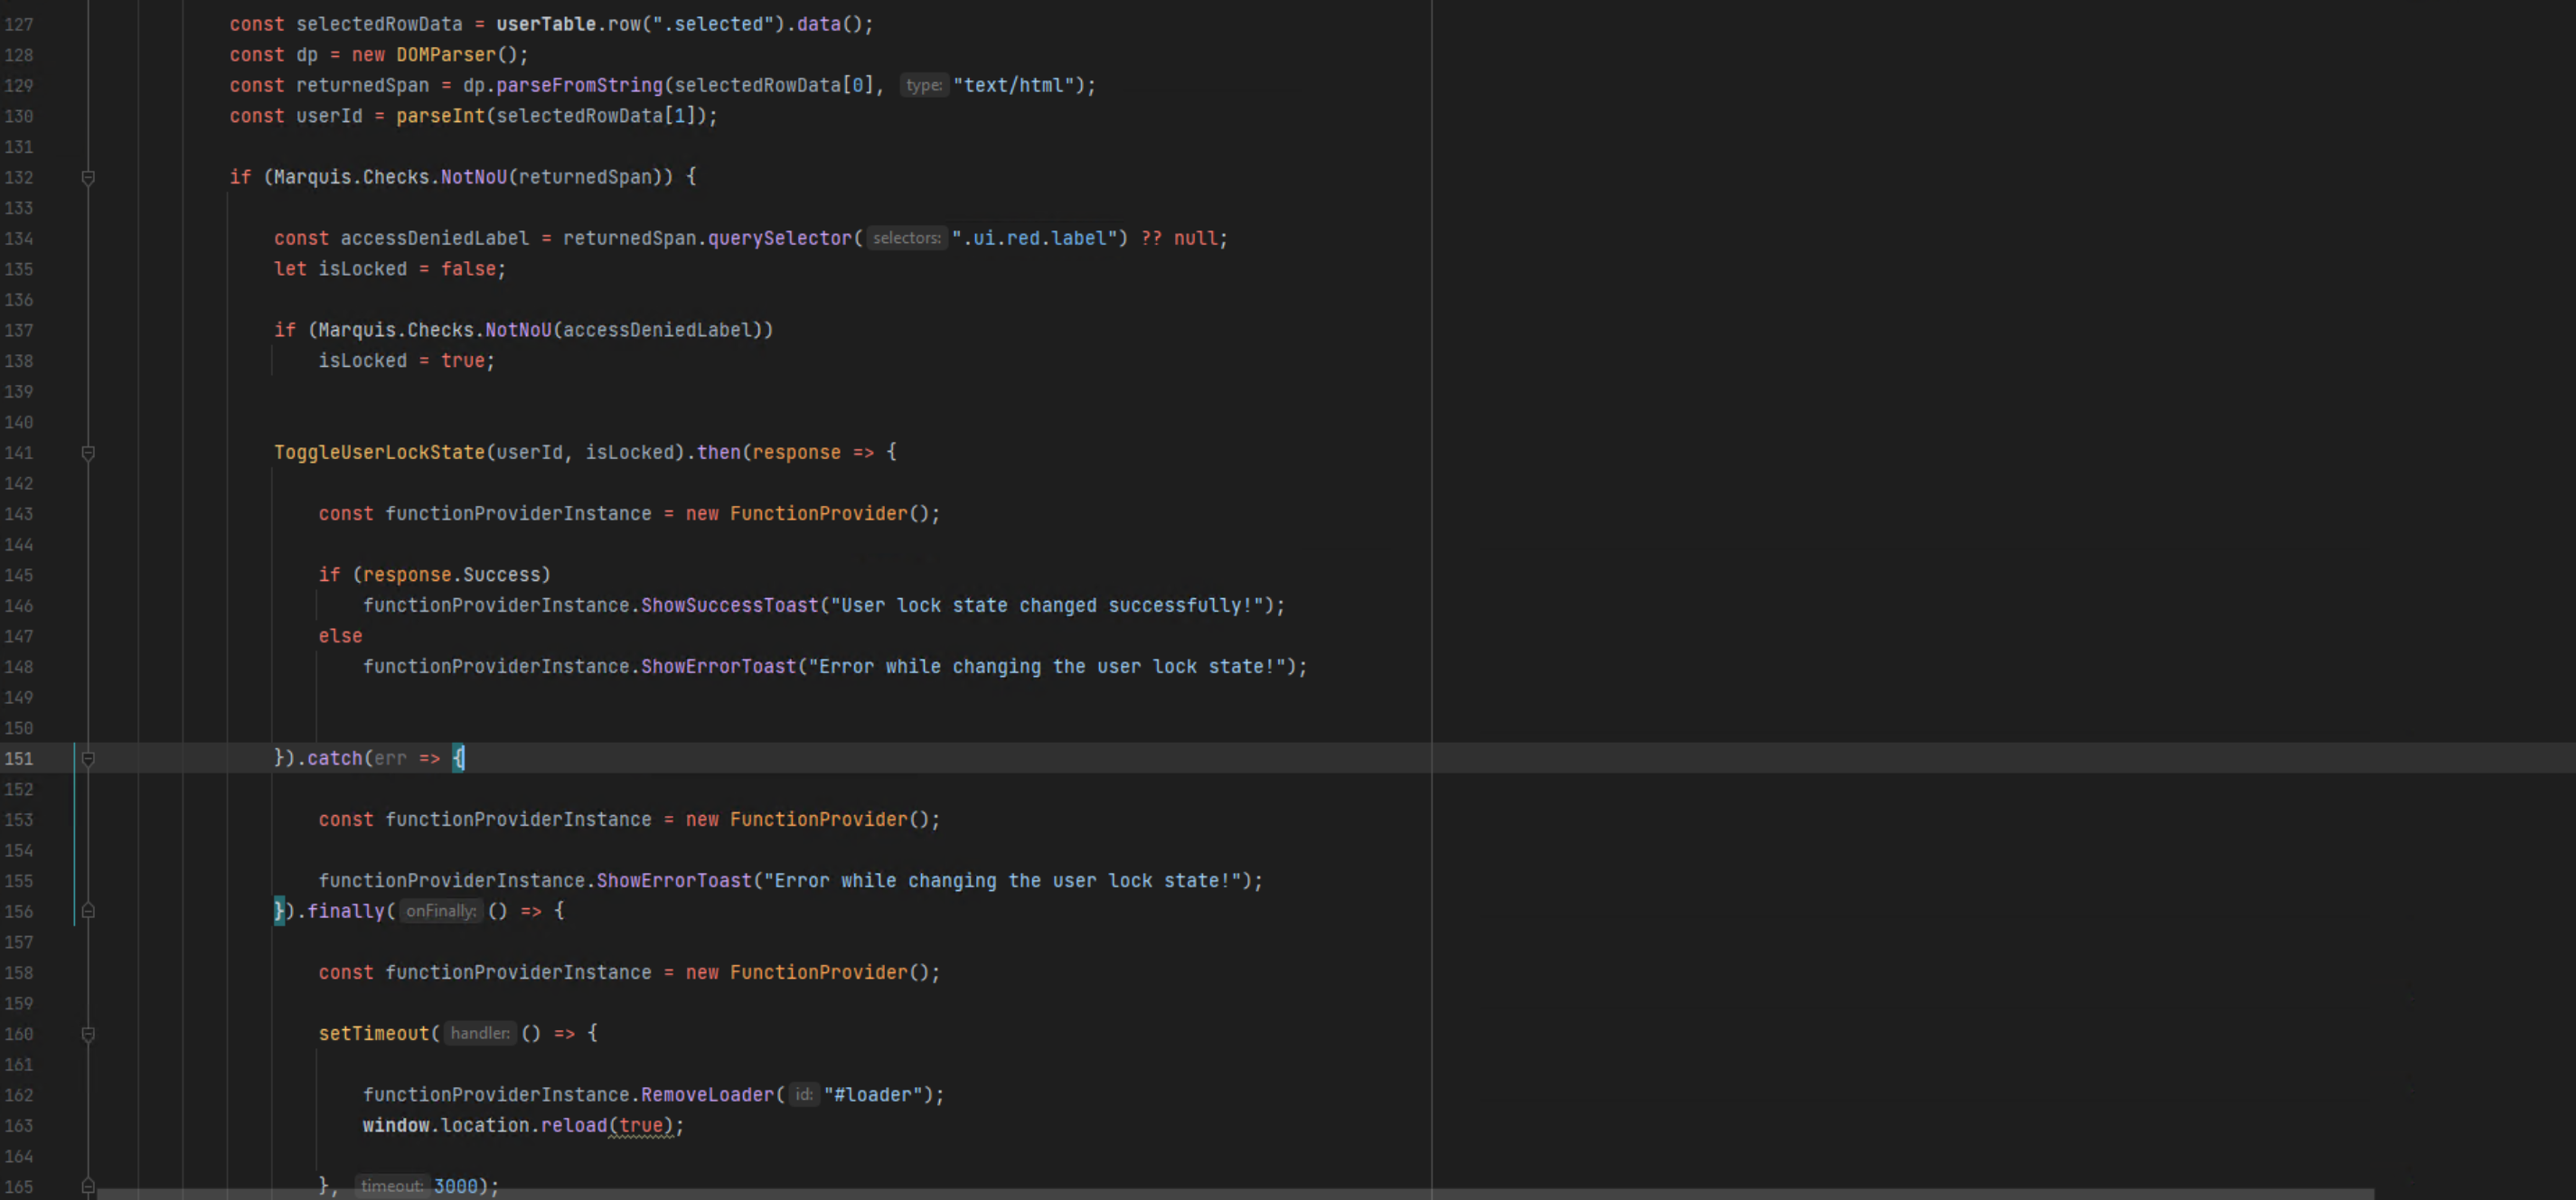The image size is (2576, 1200).
Task: Click the fold-end marker at line 165
Action: coord(88,1186)
